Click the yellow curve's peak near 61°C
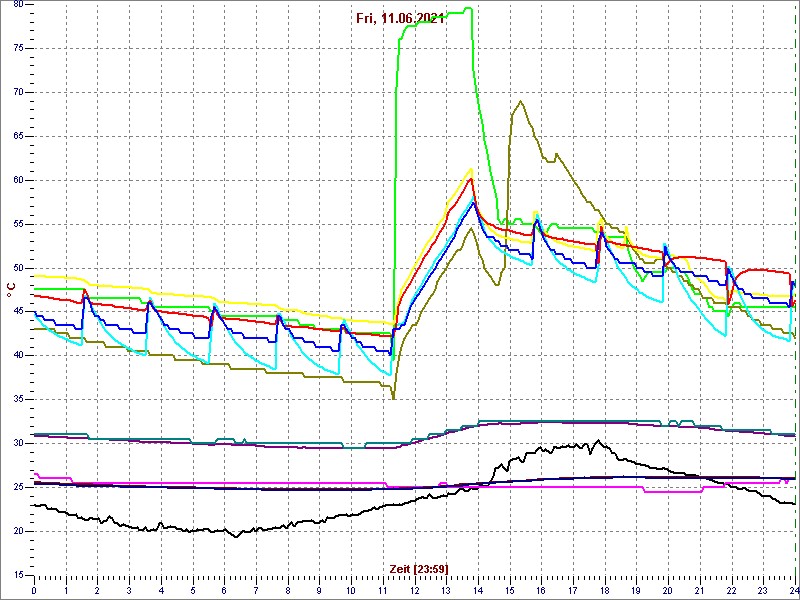Viewport: 800px width, 600px height. pyautogui.click(x=471, y=169)
